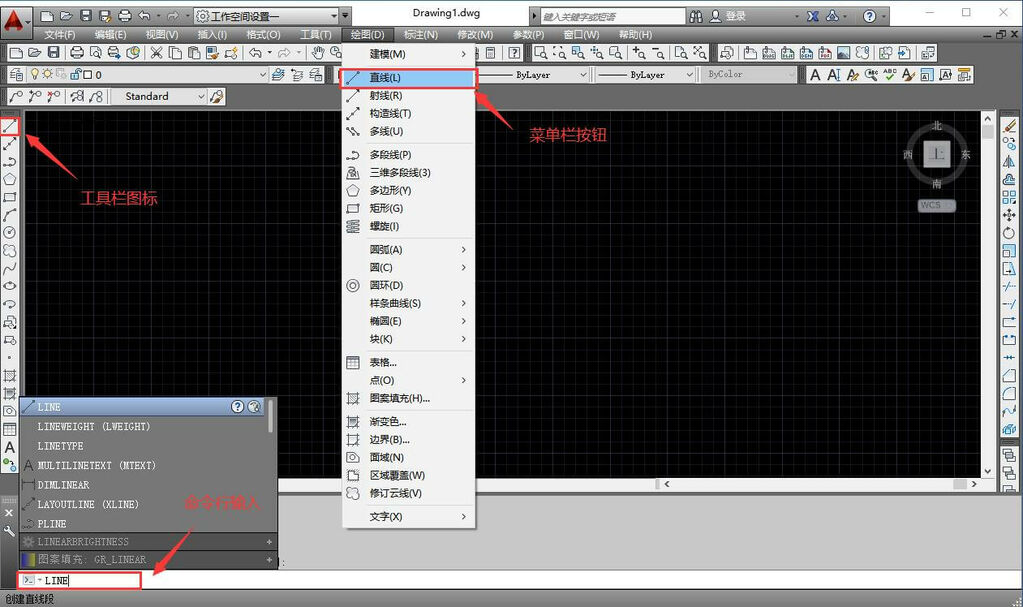Select LINETYPE from command suggestions
The height and width of the screenshot is (607, 1023).
[60, 446]
